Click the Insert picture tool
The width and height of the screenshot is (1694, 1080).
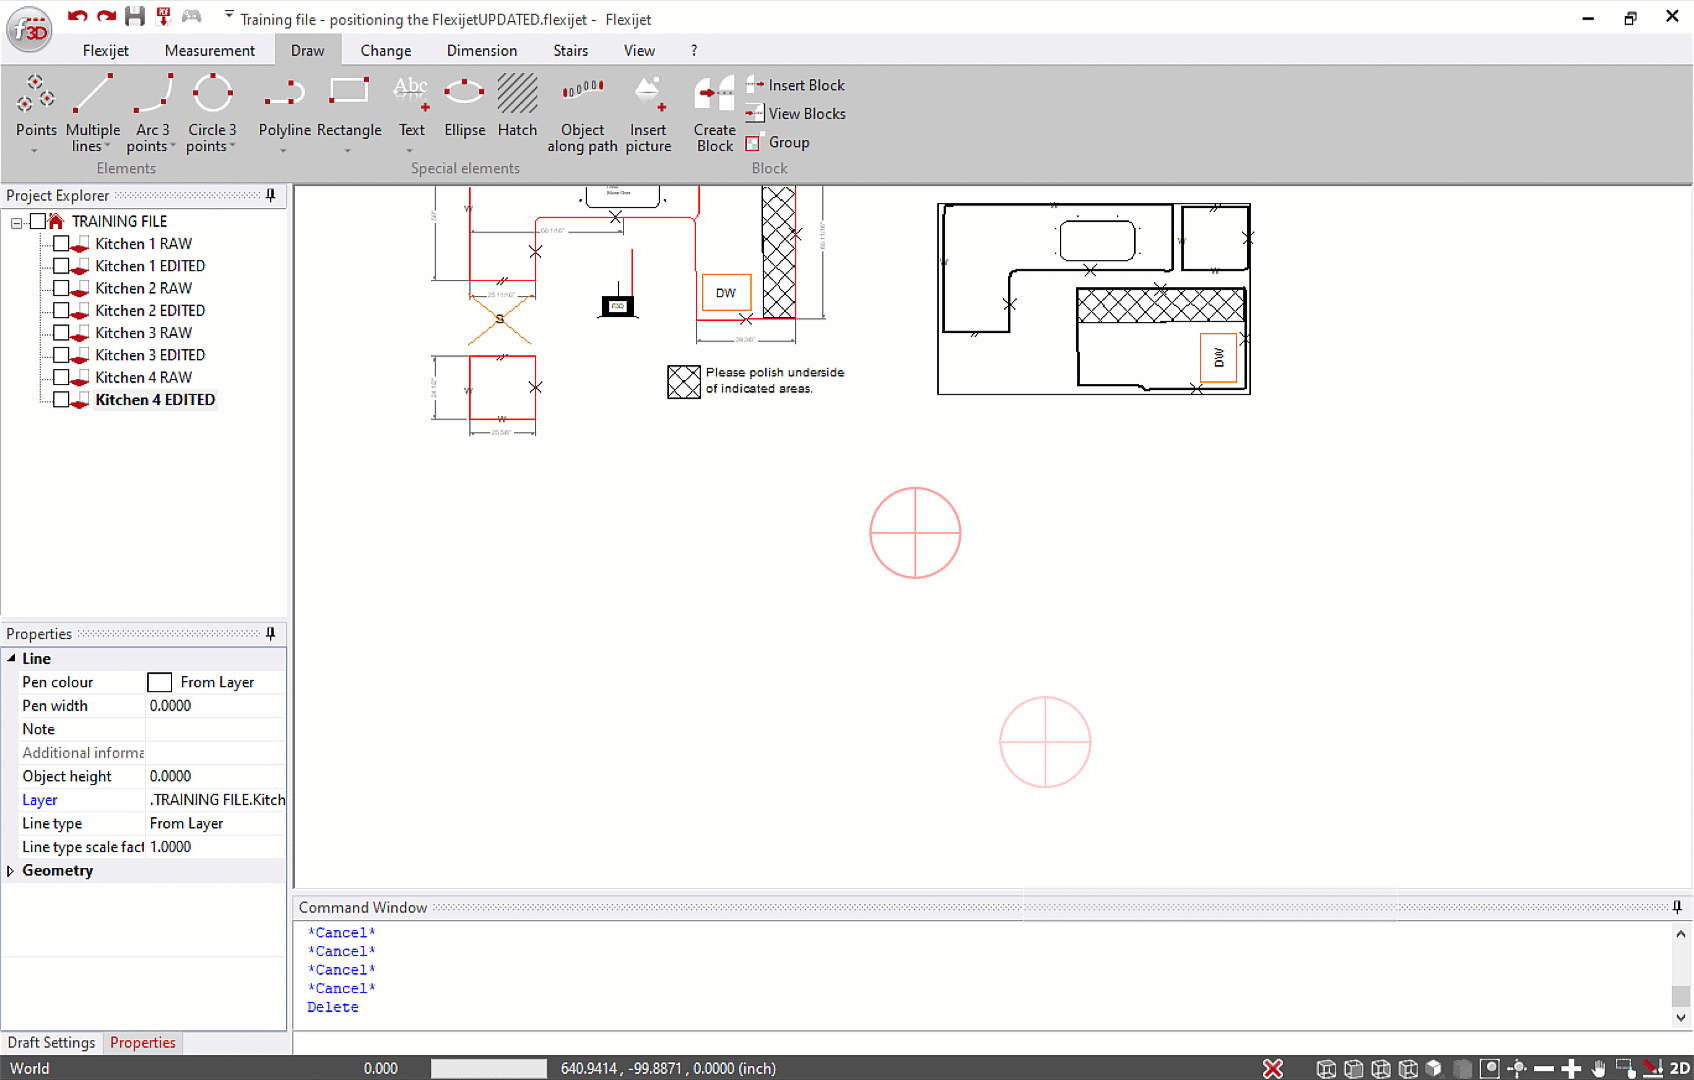(x=648, y=110)
